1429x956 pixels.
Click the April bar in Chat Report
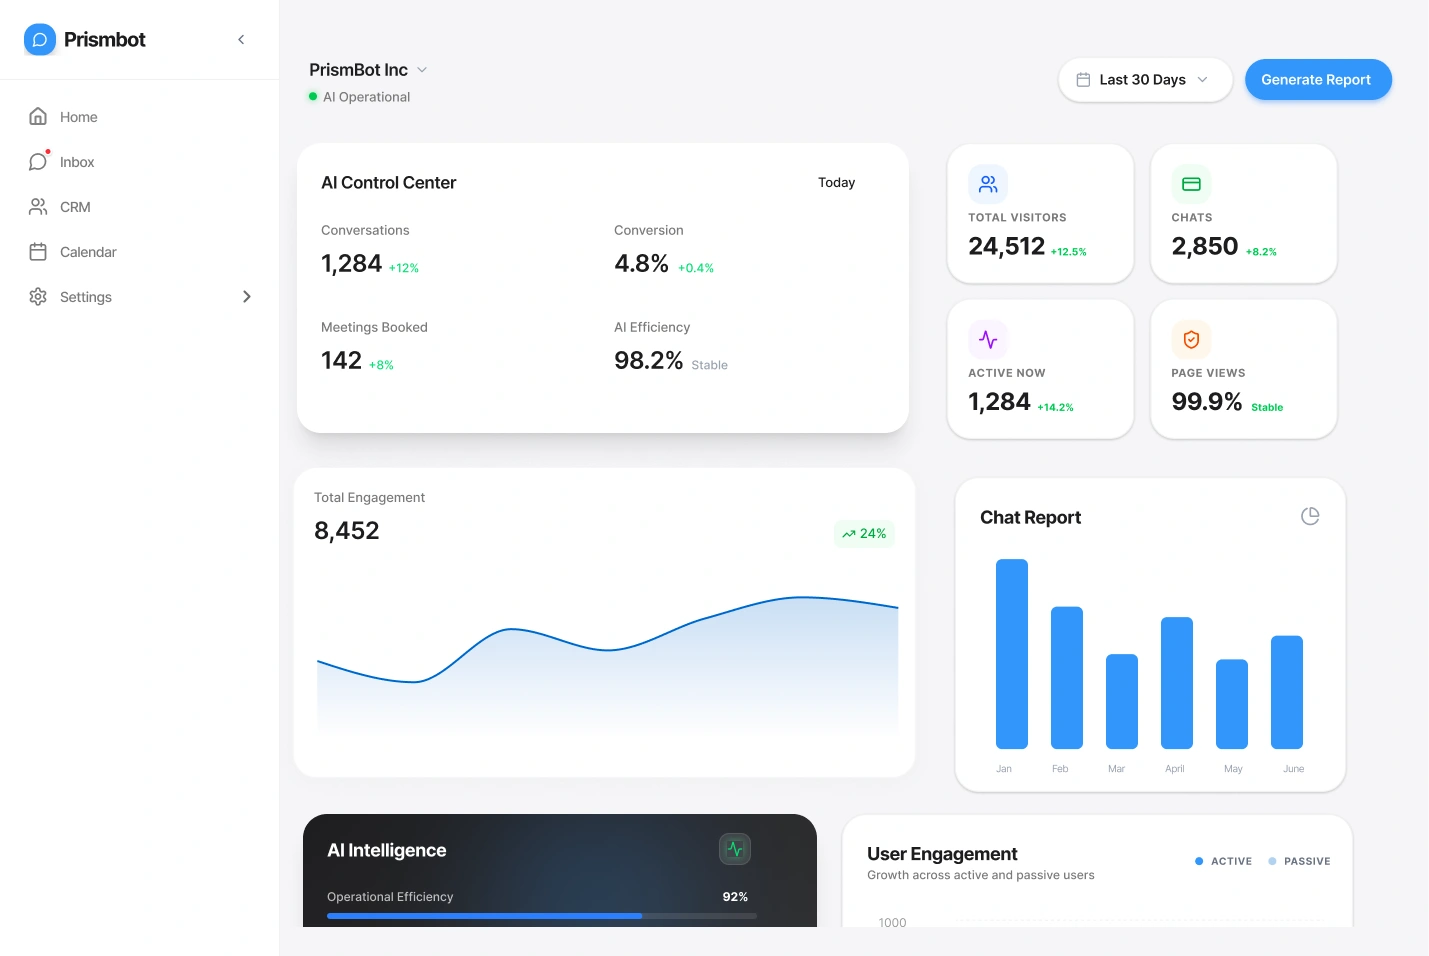tap(1177, 683)
